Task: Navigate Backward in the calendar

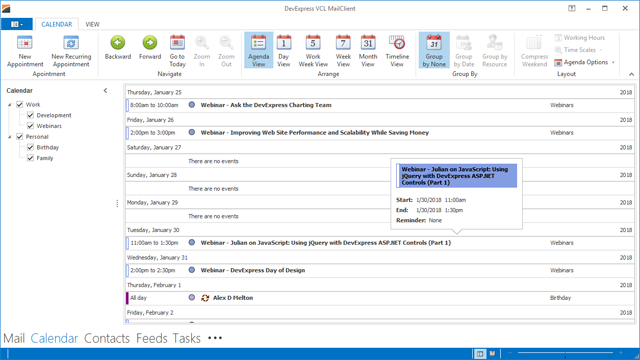Action: 118,48
